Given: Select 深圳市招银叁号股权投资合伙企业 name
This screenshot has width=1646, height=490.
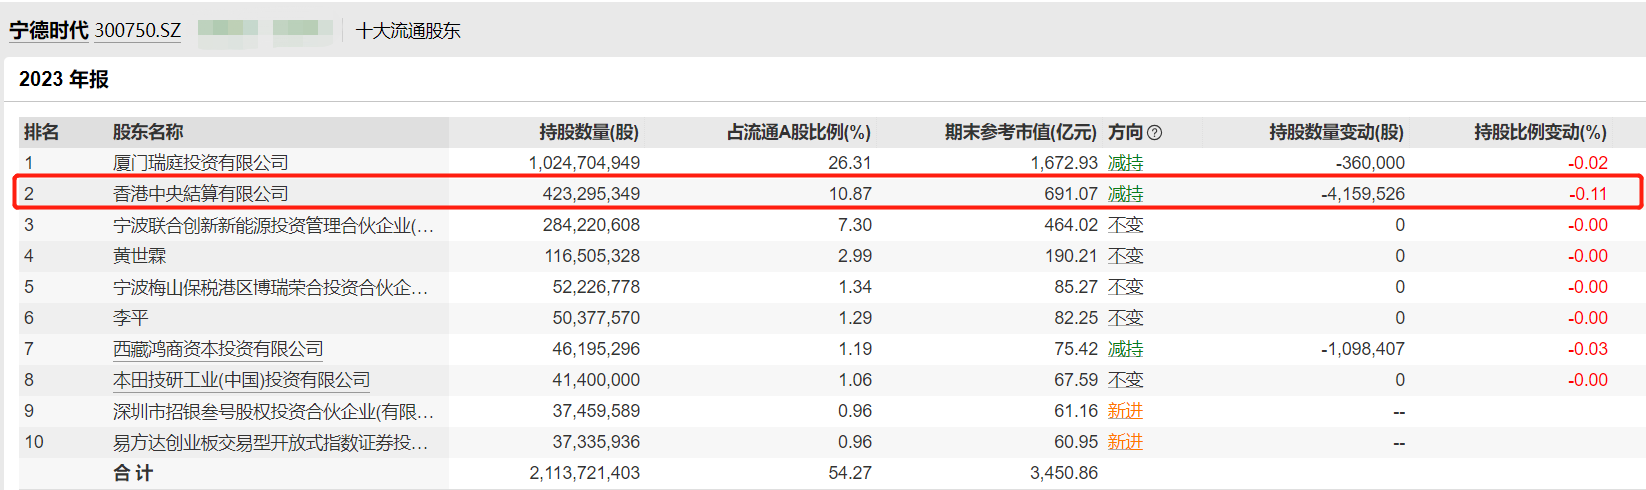Looking at the screenshot, I should [x=273, y=411].
